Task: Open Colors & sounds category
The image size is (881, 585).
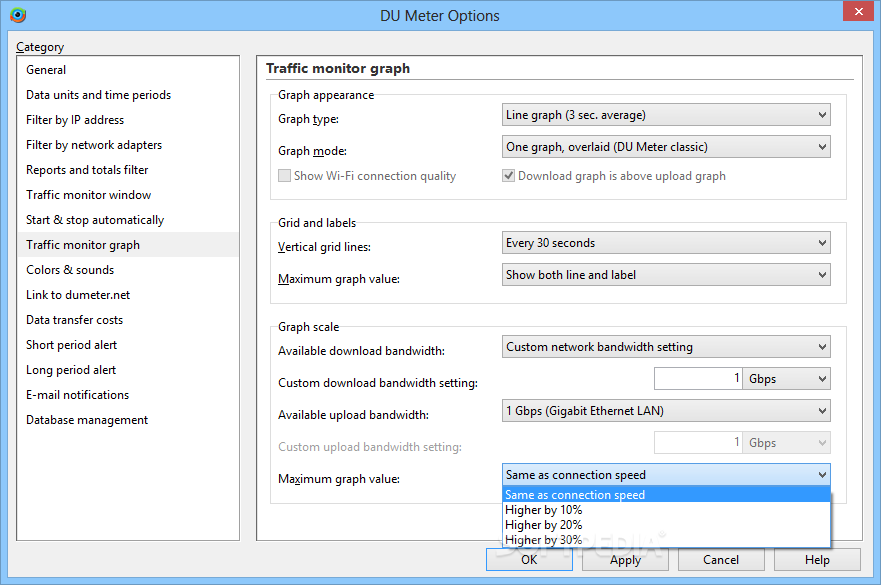Action: (128, 270)
